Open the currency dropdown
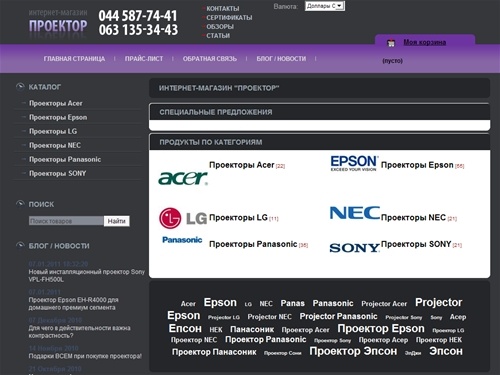500x375 pixels. point(325,6)
